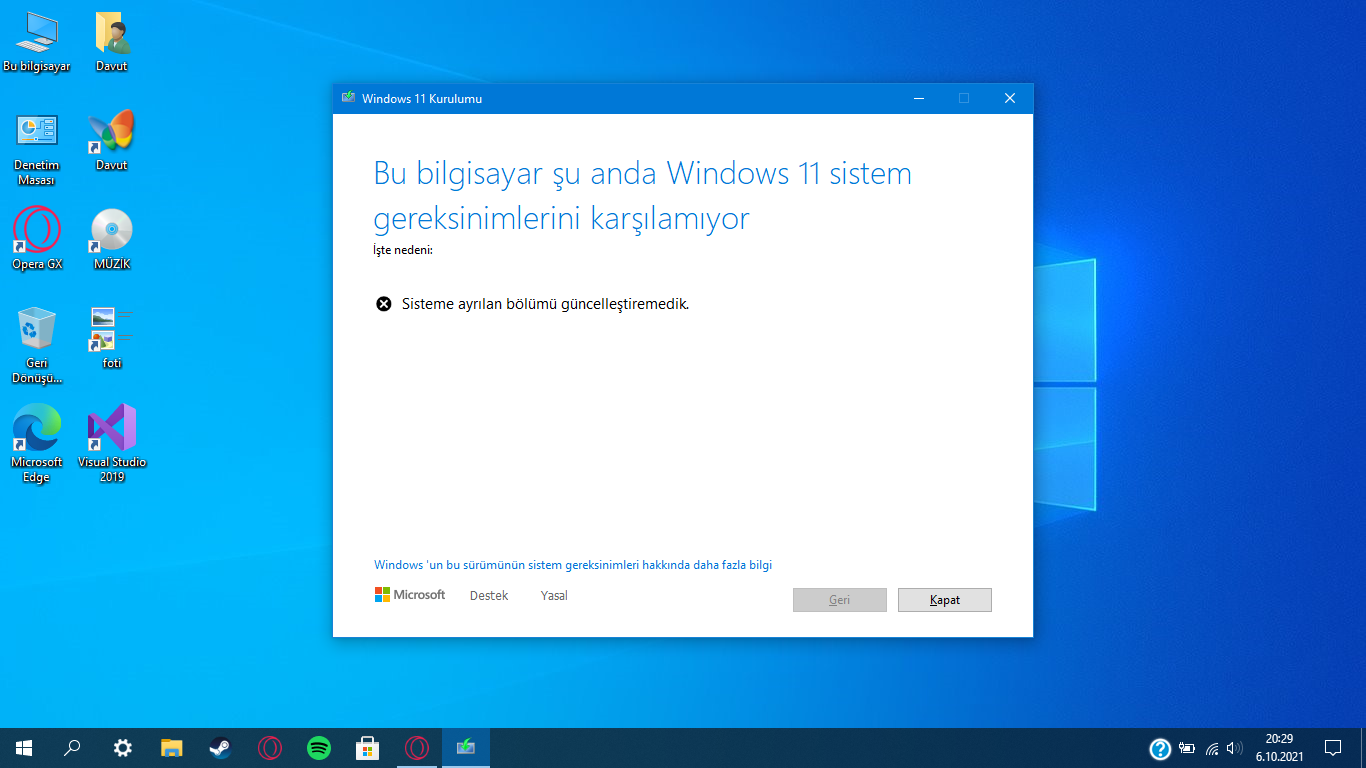
Task: Open taskbar search magnifier
Action: coord(73,748)
